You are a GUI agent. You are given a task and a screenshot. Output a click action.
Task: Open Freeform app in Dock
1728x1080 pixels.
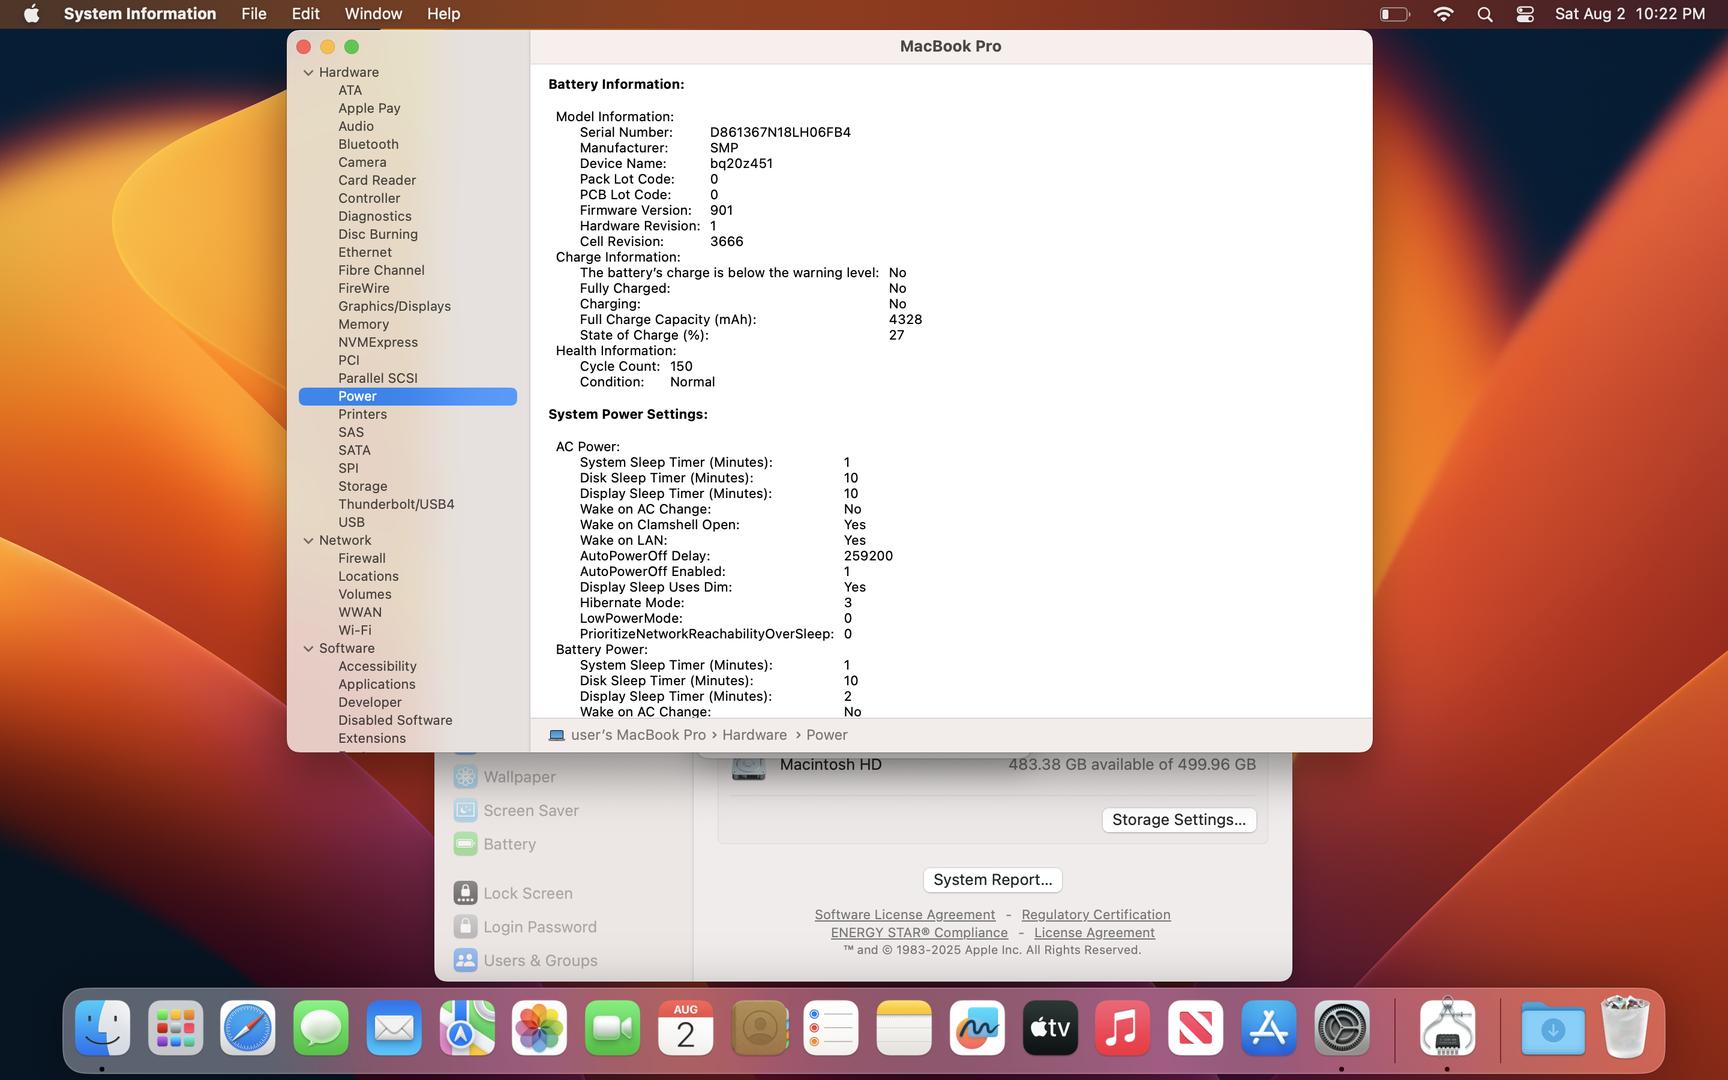(x=977, y=1028)
